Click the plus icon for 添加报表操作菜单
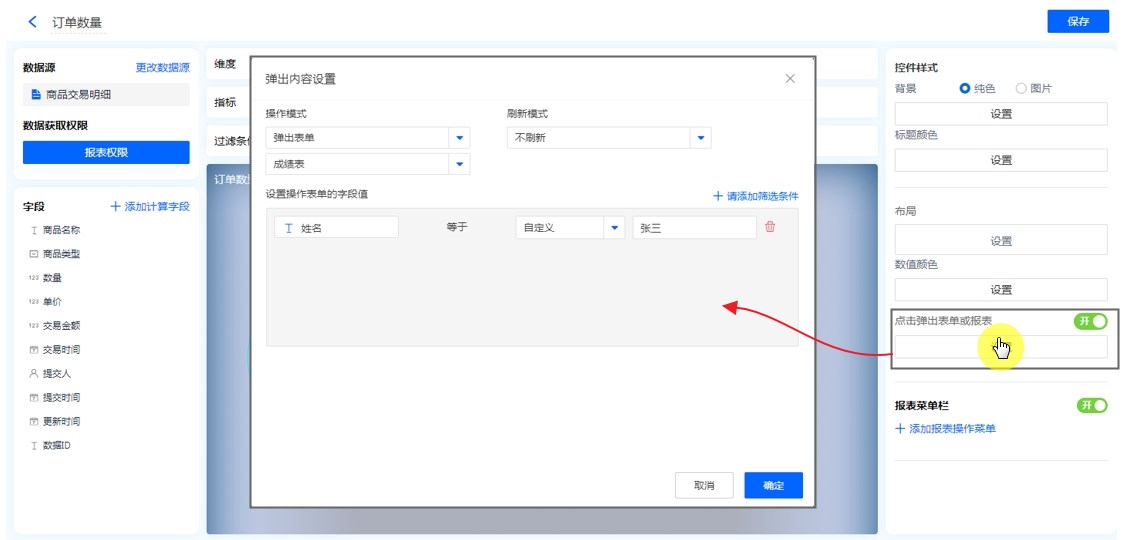The height and width of the screenshot is (540, 1147). (900, 429)
